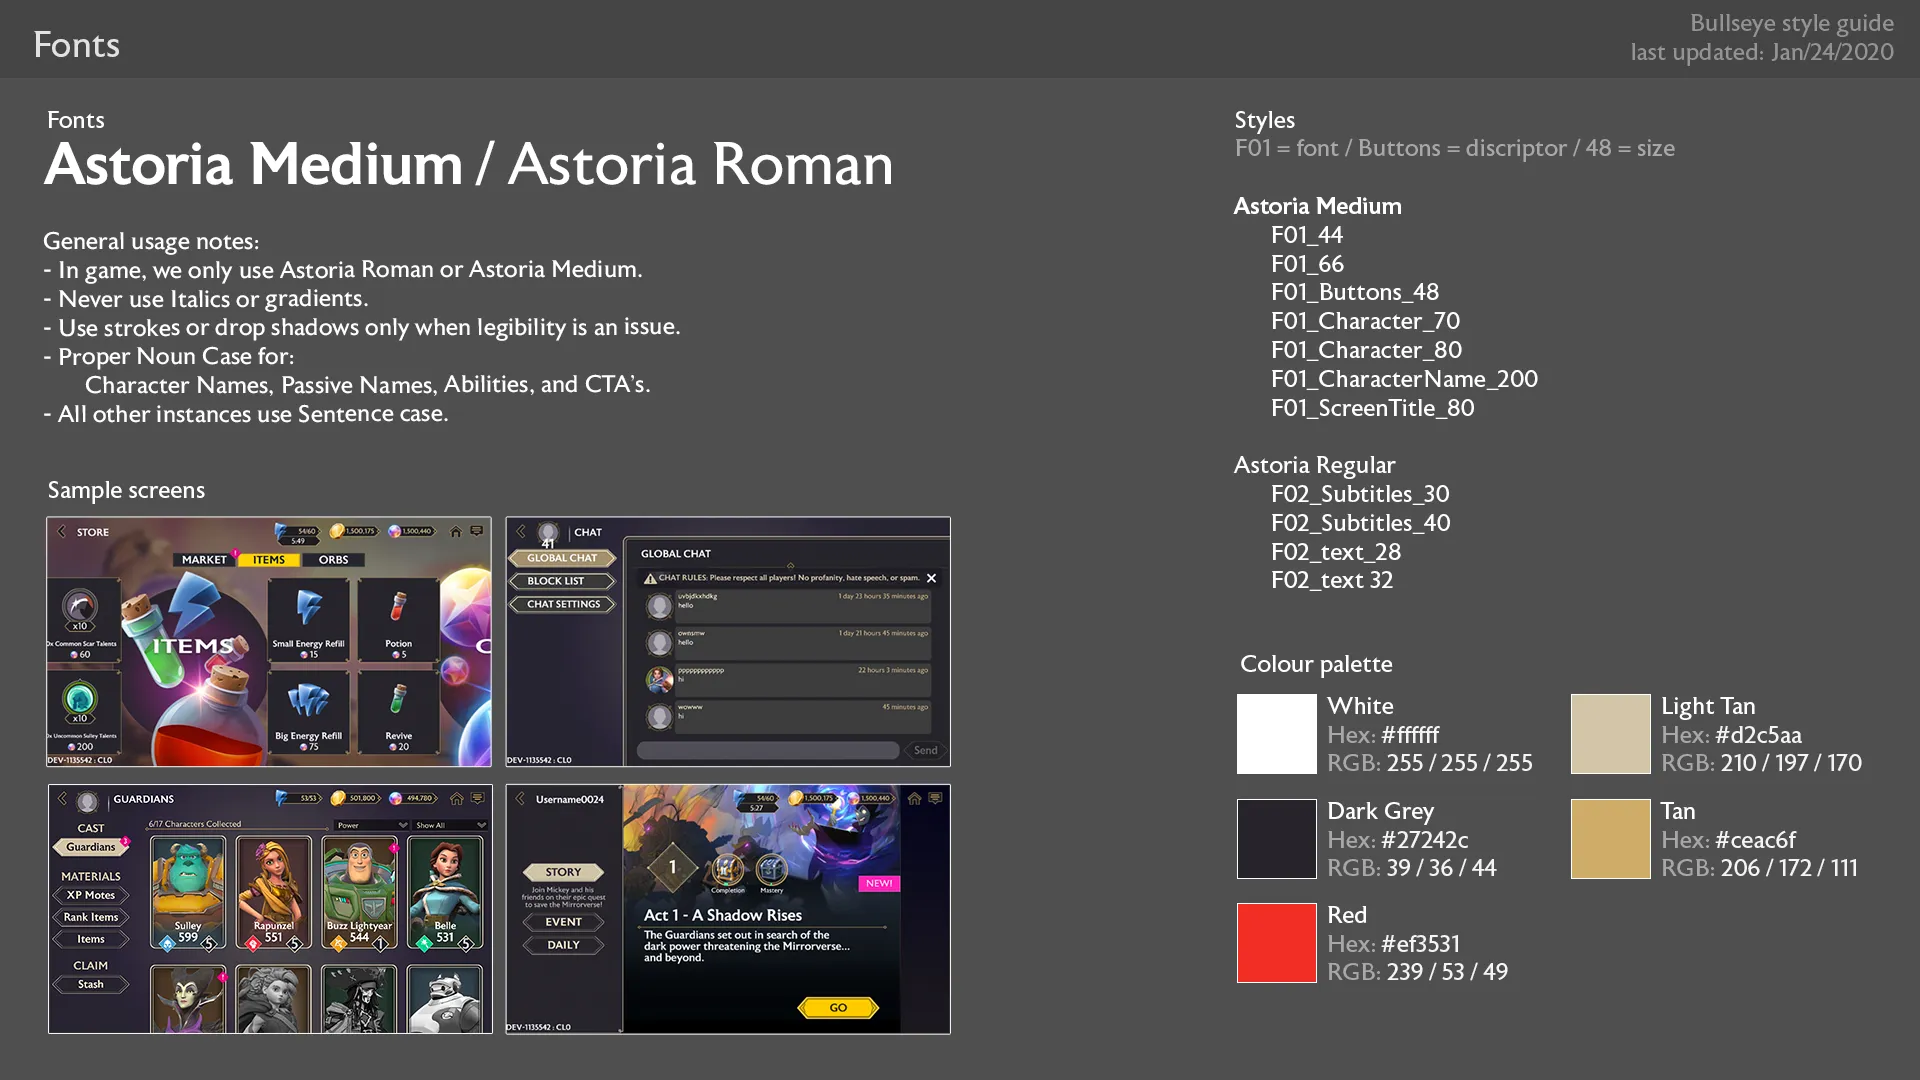Click the Tan color swatch
Viewport: 1920px width, 1080px height.
[x=1610, y=839]
